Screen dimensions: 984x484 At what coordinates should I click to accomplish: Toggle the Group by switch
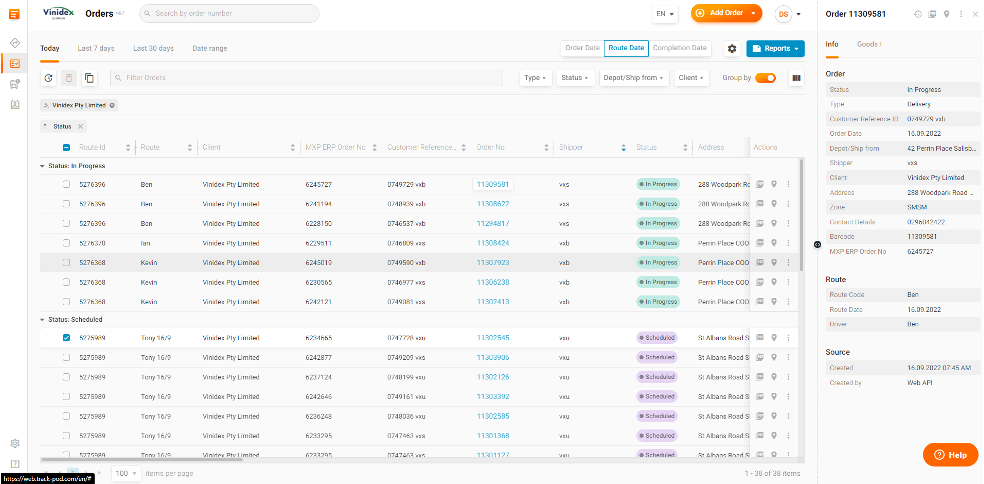click(x=765, y=78)
